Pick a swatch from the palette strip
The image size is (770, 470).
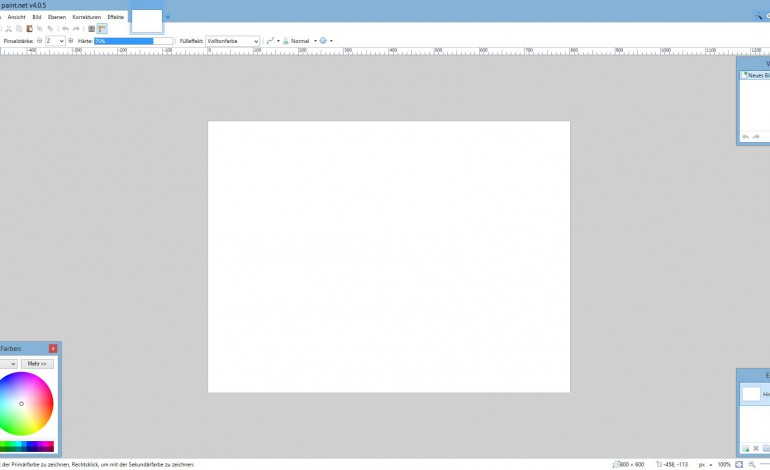tap(27, 446)
